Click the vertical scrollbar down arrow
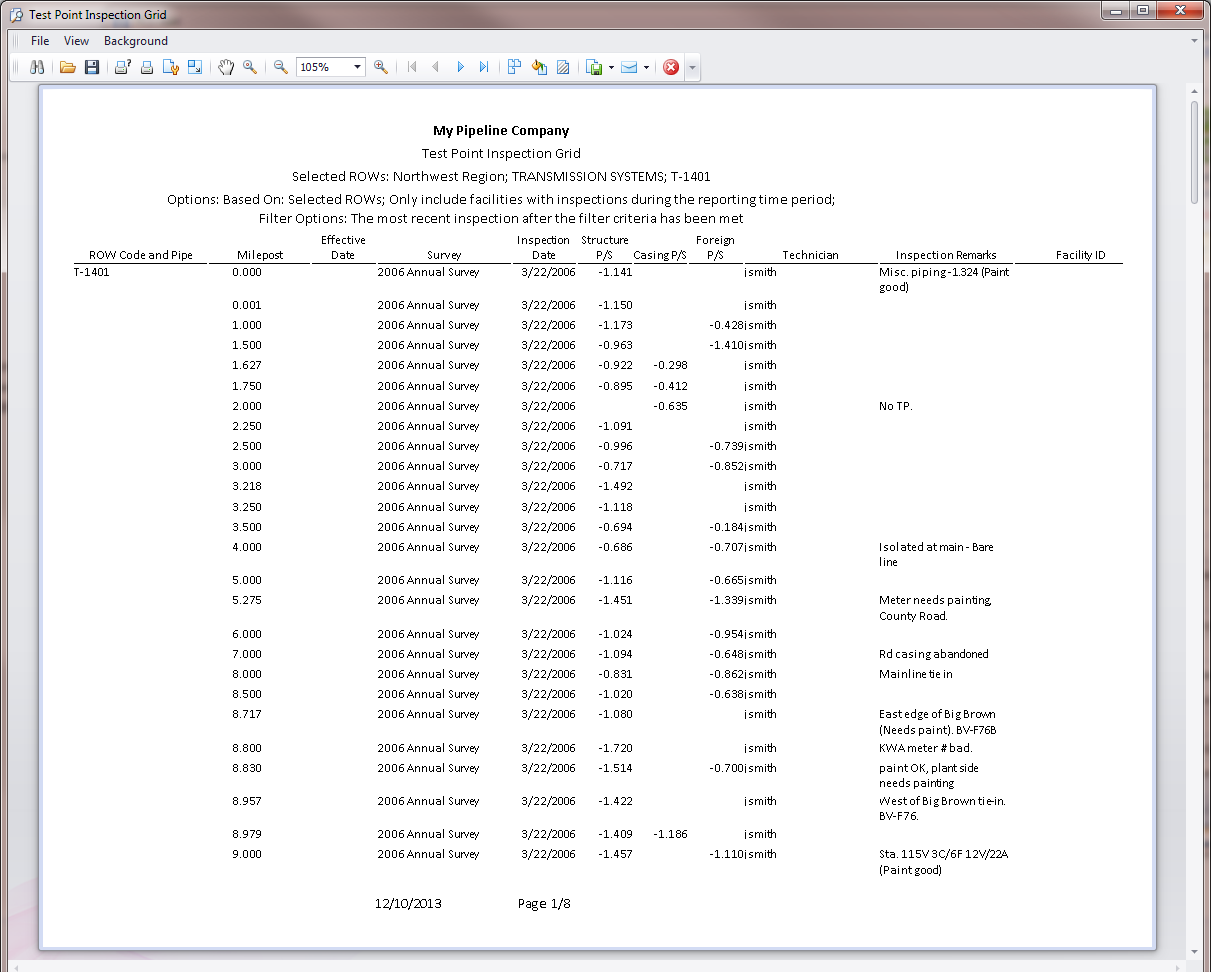Screen dimensions: 1211x972 pos(1194,950)
